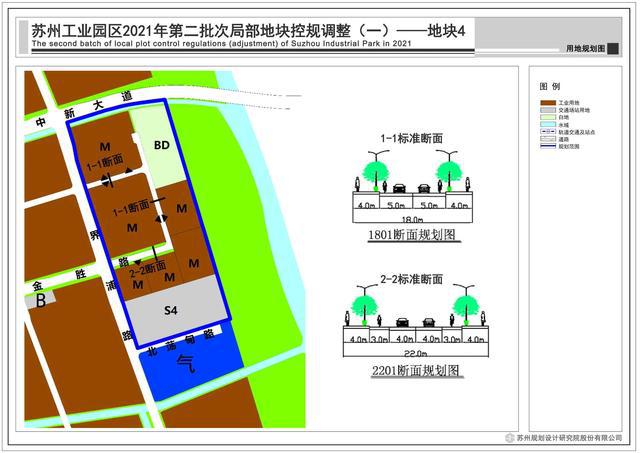
Task: Click the left car in 1-1 section
Action: [399, 188]
